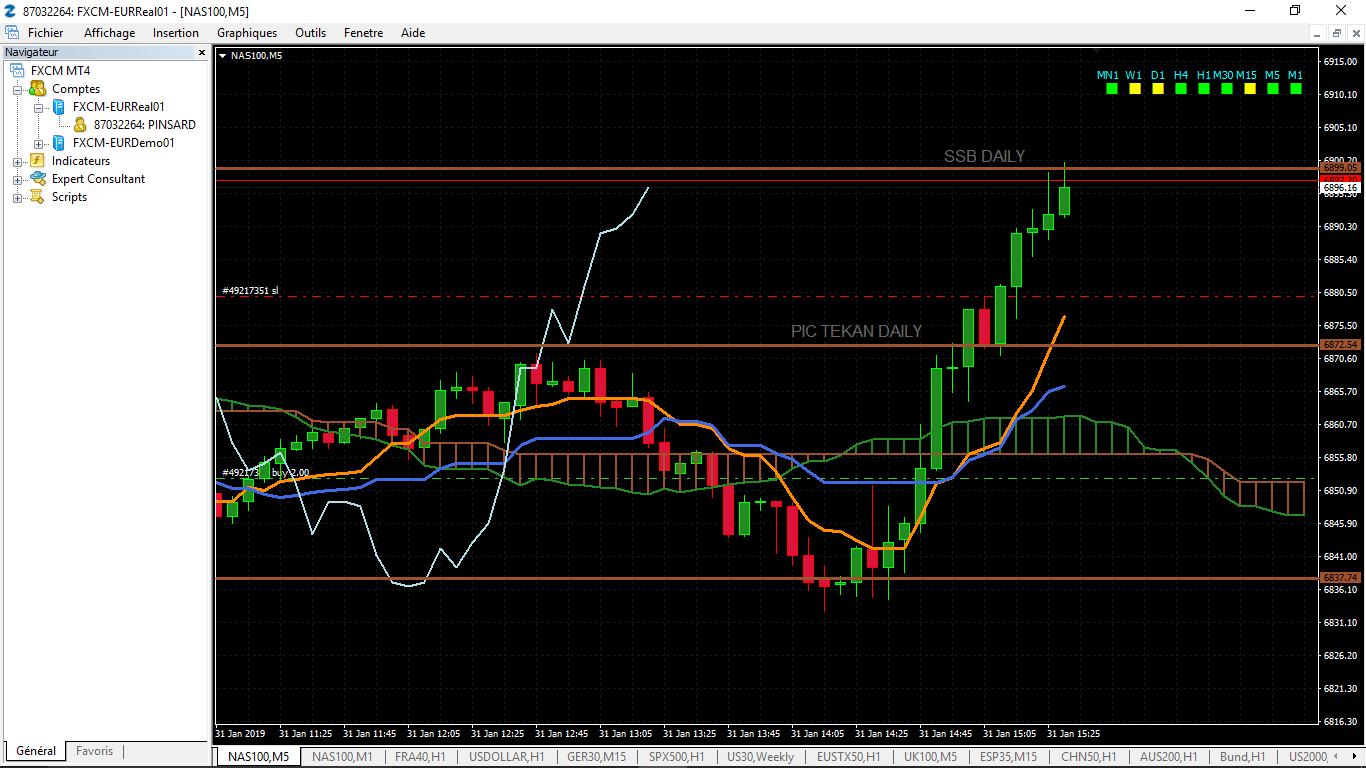
Task: Select the 87032264: PINSARD account icon
Action: 80,125
